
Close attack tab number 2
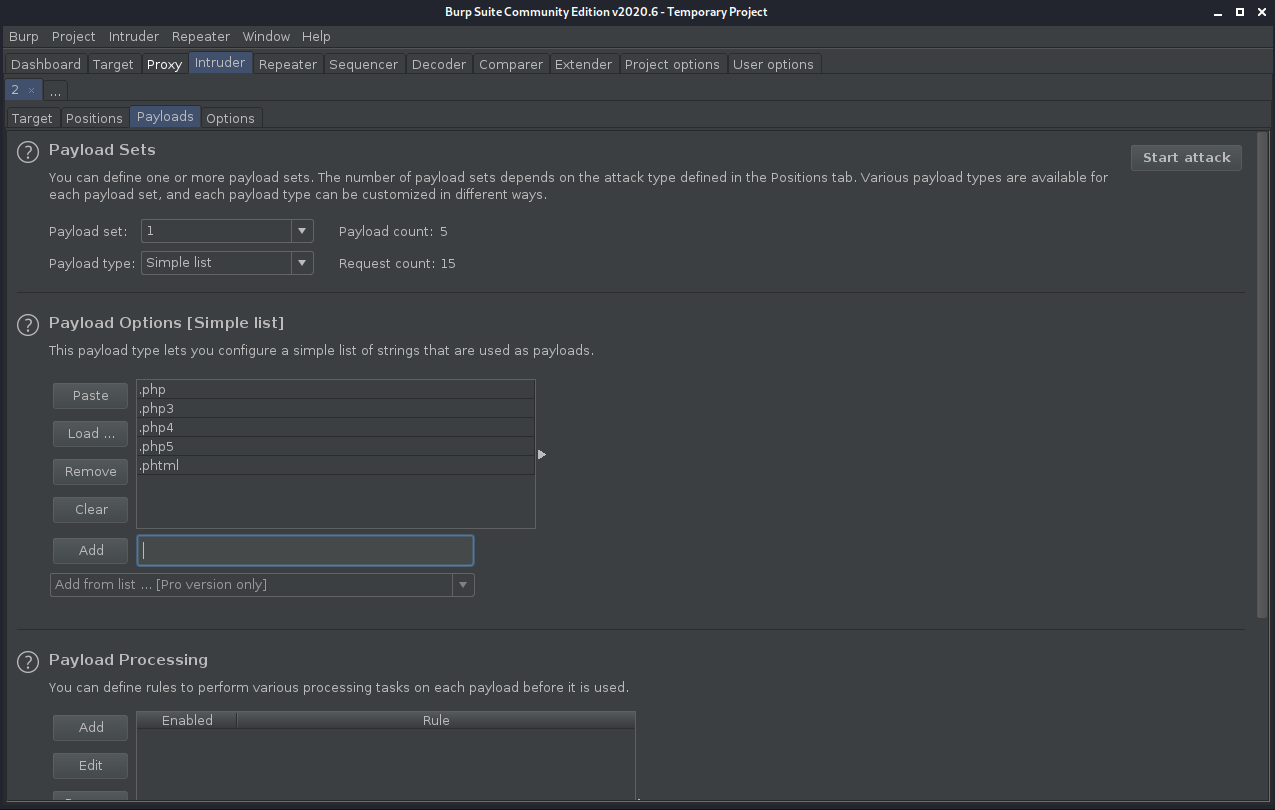(31, 90)
